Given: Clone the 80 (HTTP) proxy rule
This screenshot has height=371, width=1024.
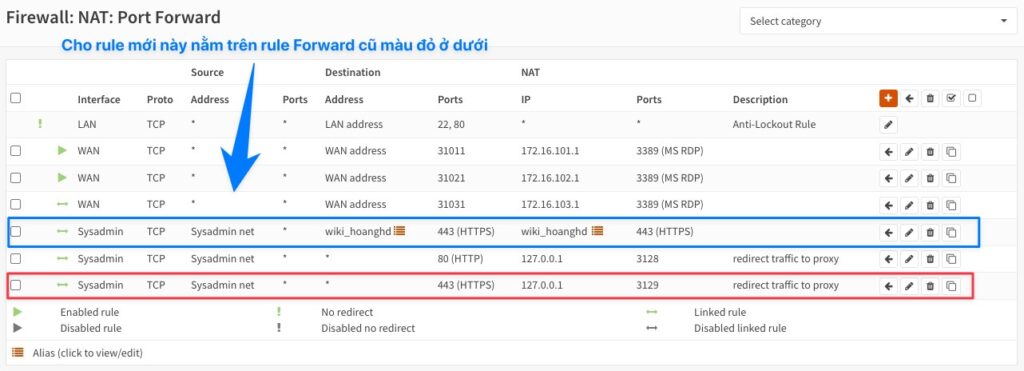Looking at the screenshot, I should click(952, 259).
